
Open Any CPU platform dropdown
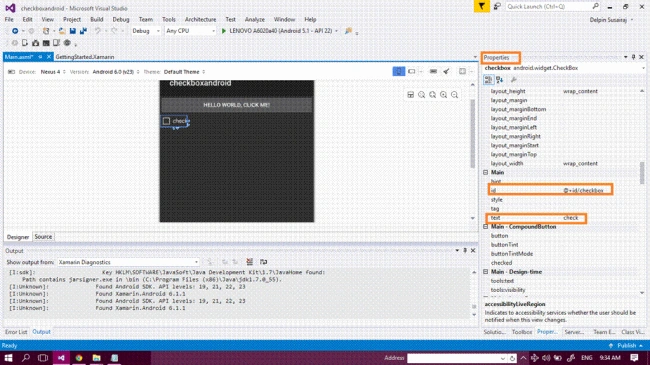190,31
